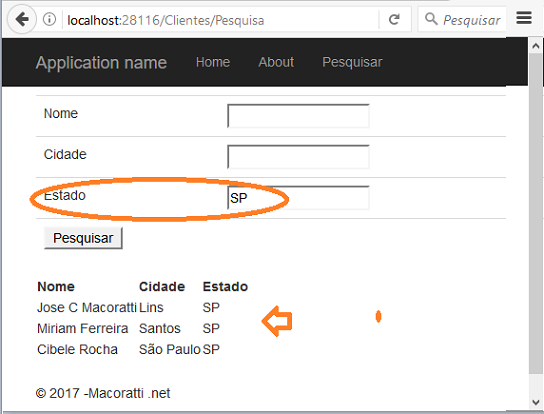Screen dimensions: 544x414
Task: Click the Pesquisar submit button
Action: (x=83, y=238)
